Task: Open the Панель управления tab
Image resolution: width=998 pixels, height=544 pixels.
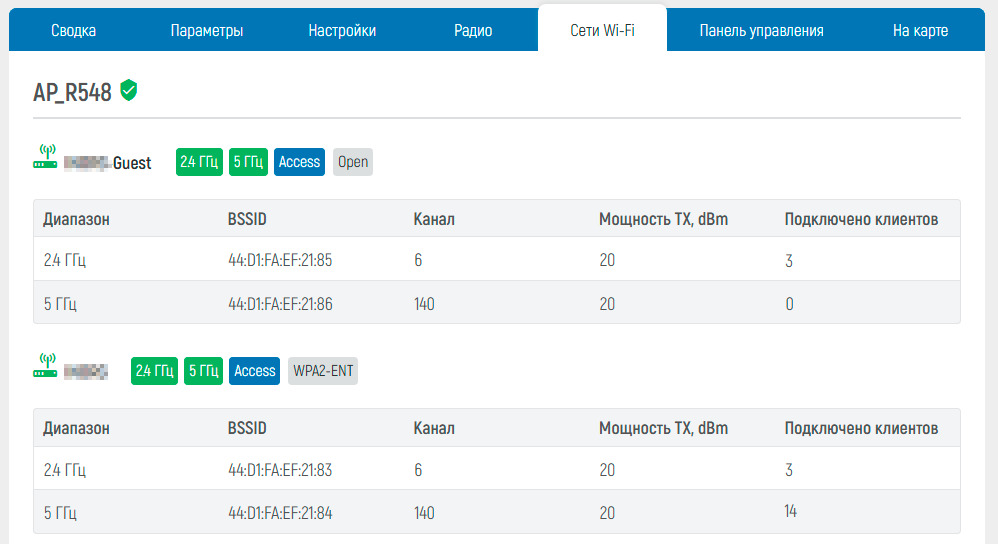Action: pos(761,30)
